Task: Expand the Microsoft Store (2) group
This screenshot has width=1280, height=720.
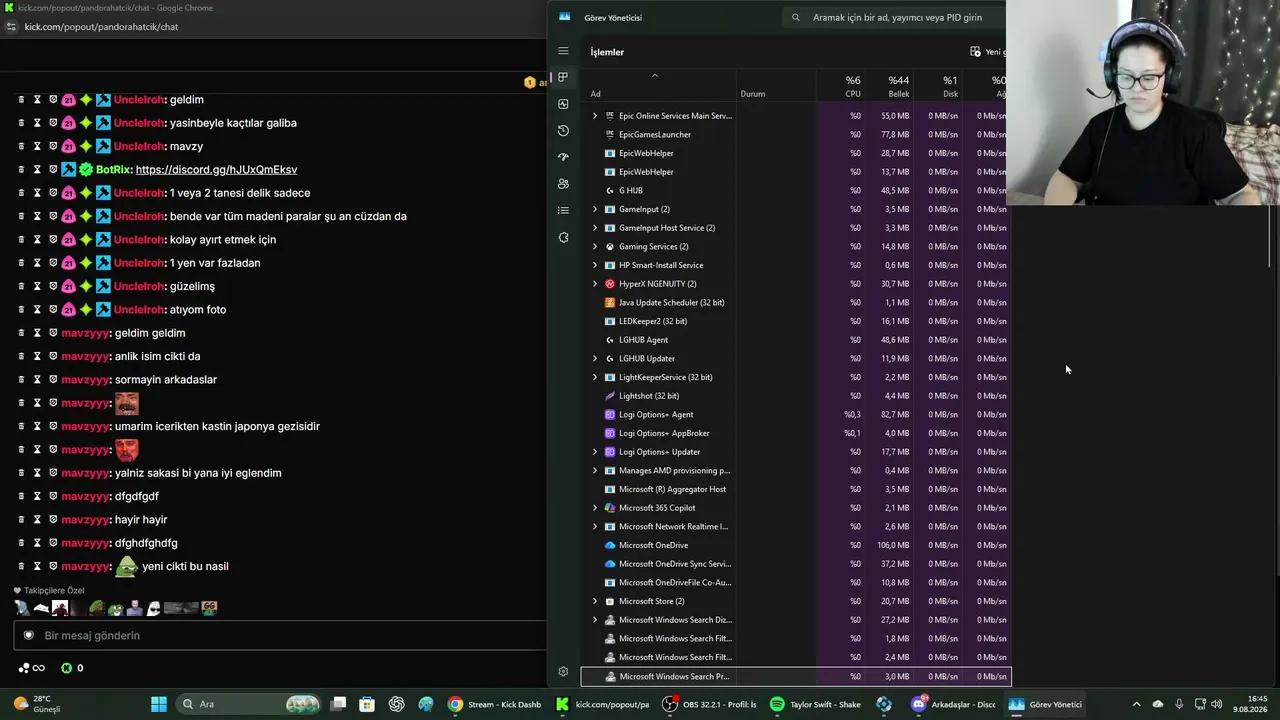Action: [595, 601]
